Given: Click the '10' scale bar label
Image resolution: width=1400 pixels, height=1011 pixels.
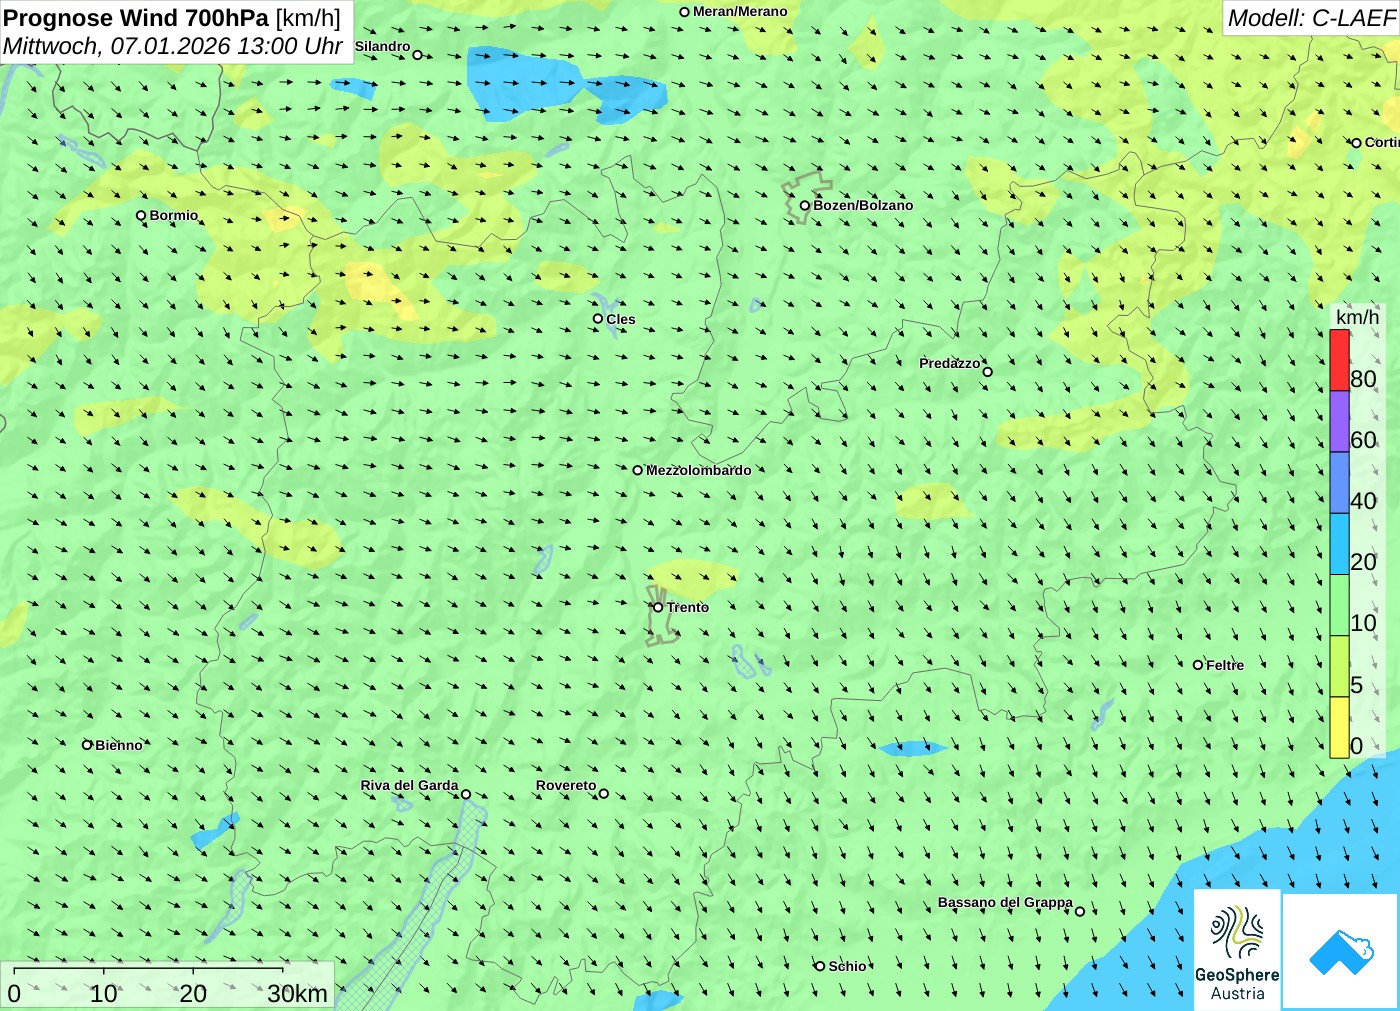Looking at the screenshot, I should pos(103,993).
